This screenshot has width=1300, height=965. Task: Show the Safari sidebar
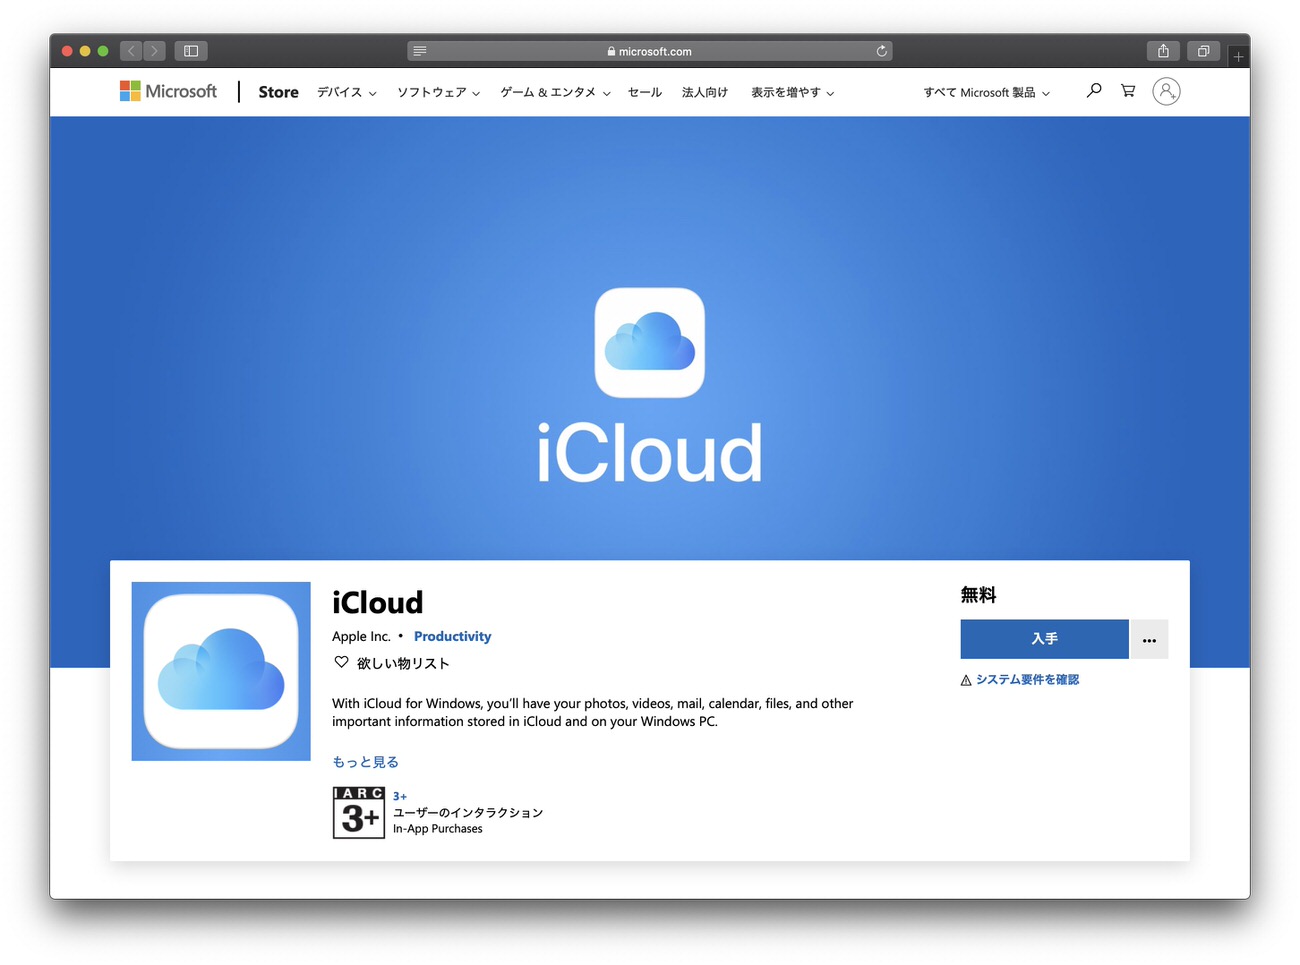[191, 51]
